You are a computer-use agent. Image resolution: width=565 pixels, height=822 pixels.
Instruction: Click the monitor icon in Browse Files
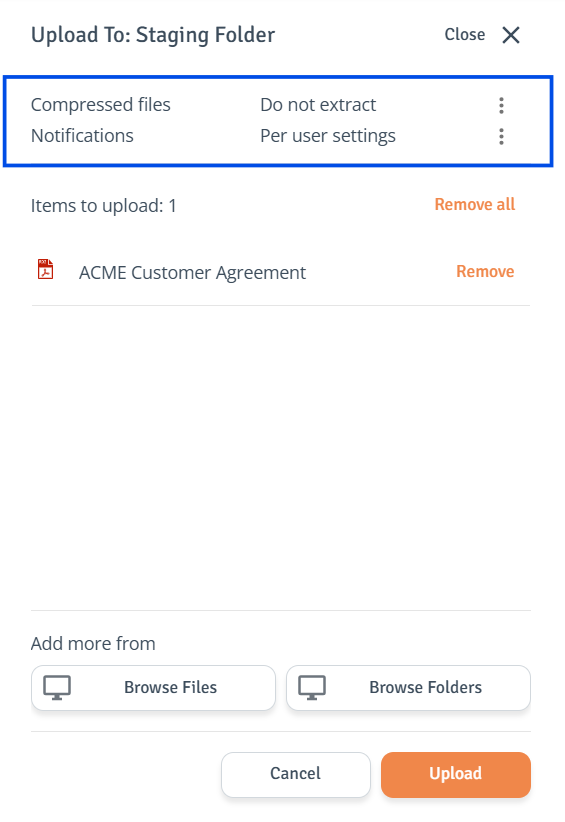click(x=57, y=688)
